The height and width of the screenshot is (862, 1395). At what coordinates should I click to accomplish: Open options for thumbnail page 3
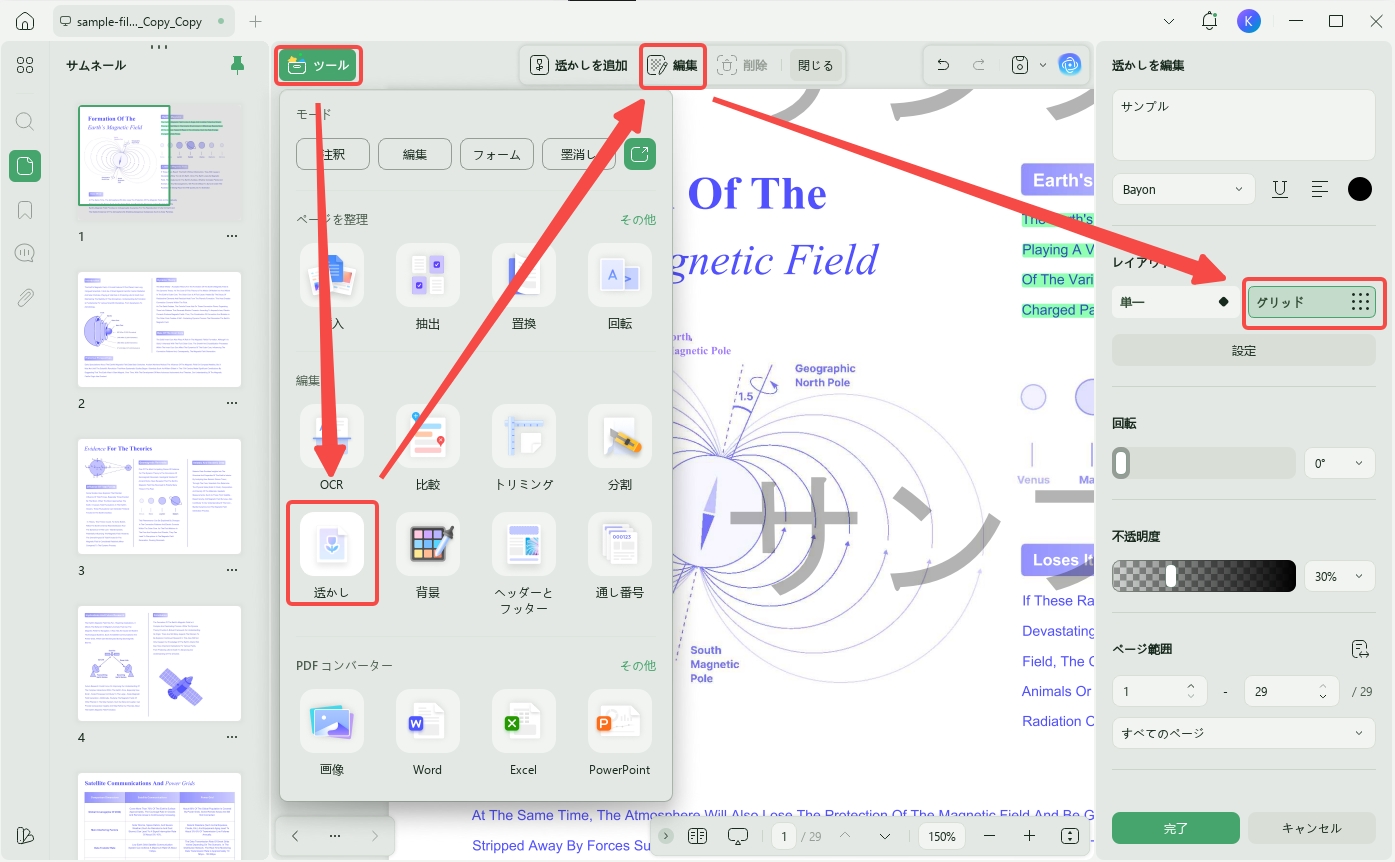pos(232,570)
